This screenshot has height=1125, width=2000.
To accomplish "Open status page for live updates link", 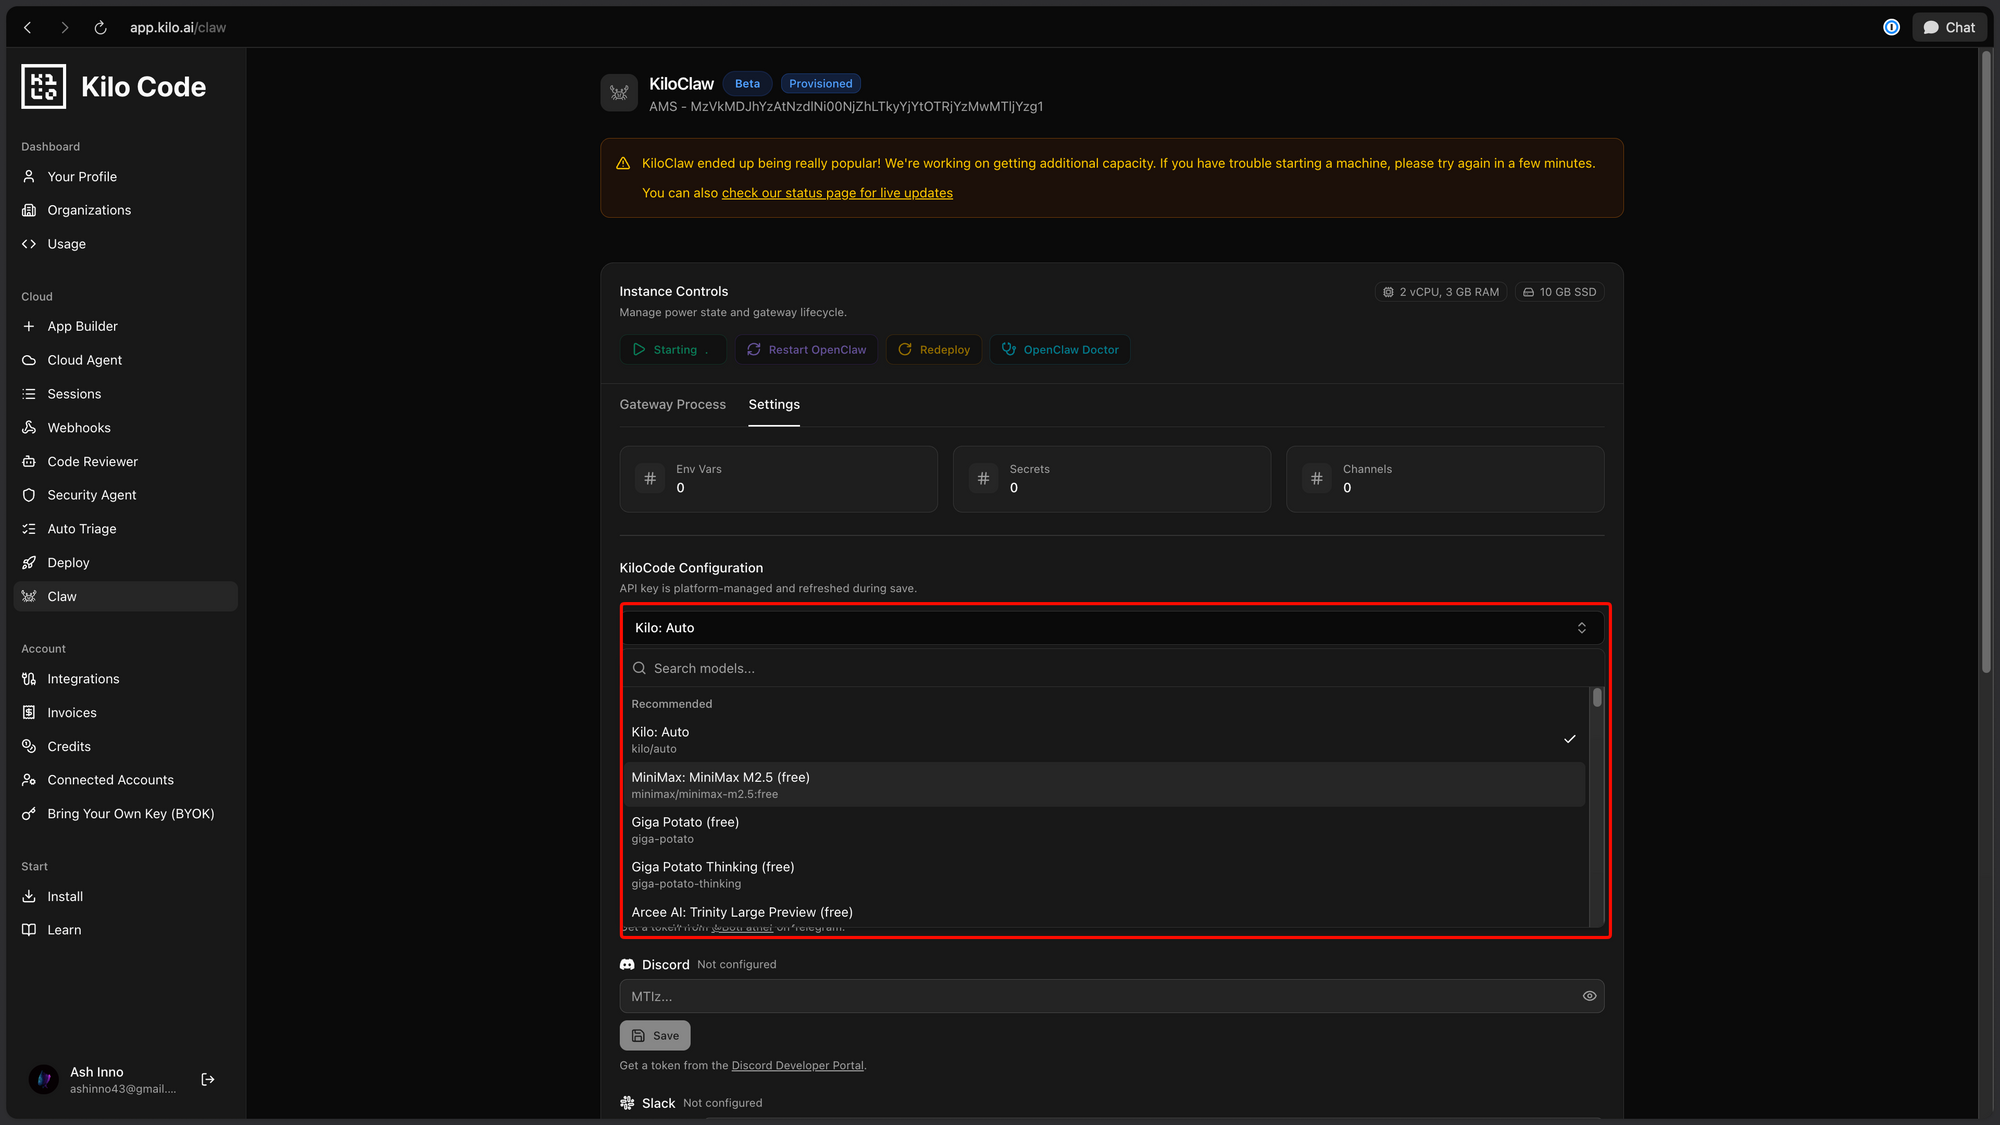I will (837, 193).
